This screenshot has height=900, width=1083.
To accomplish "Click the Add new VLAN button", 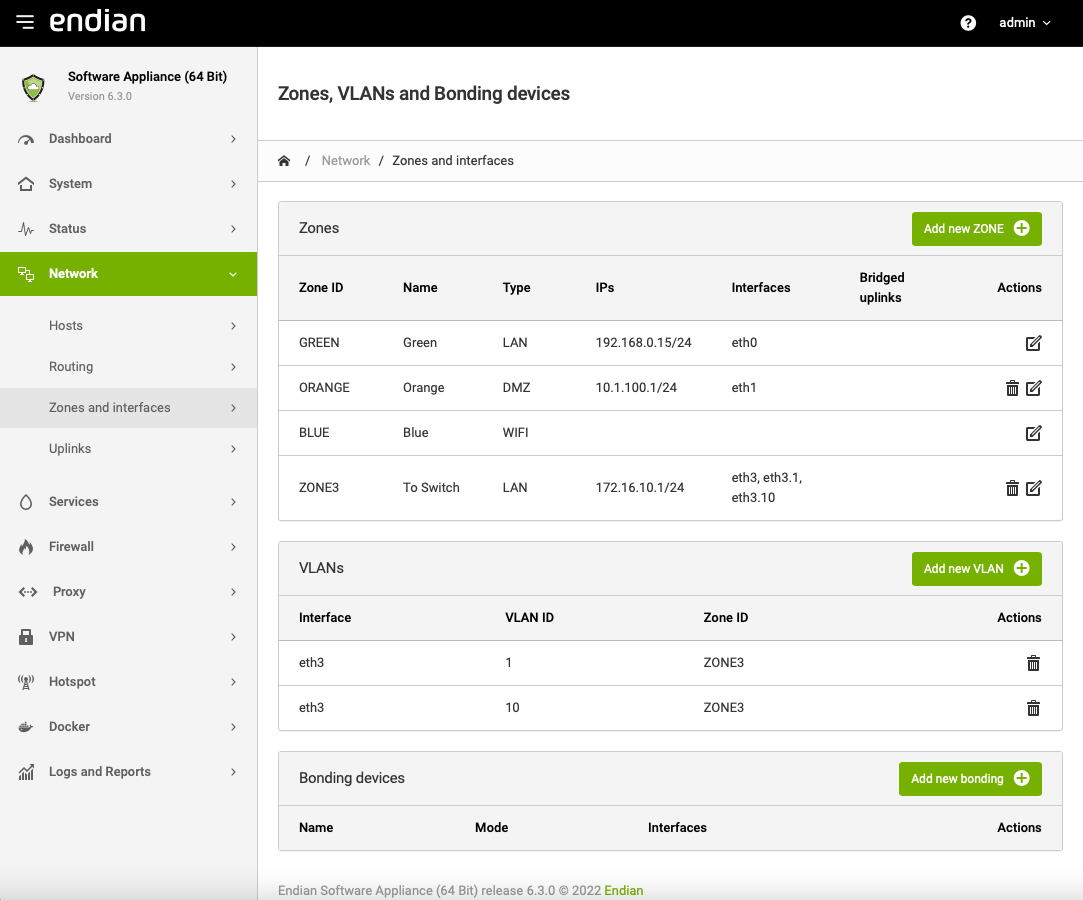I will coord(977,568).
